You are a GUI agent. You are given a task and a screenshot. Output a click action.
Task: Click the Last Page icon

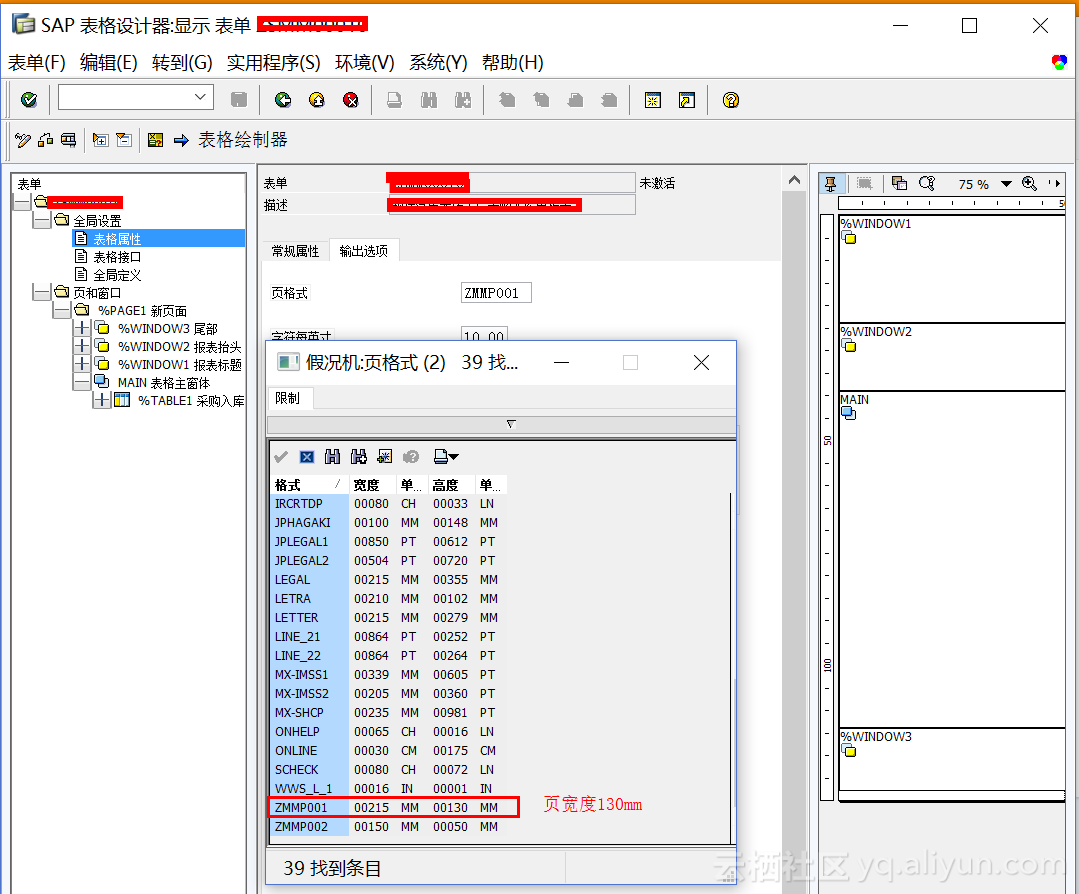tap(609, 100)
